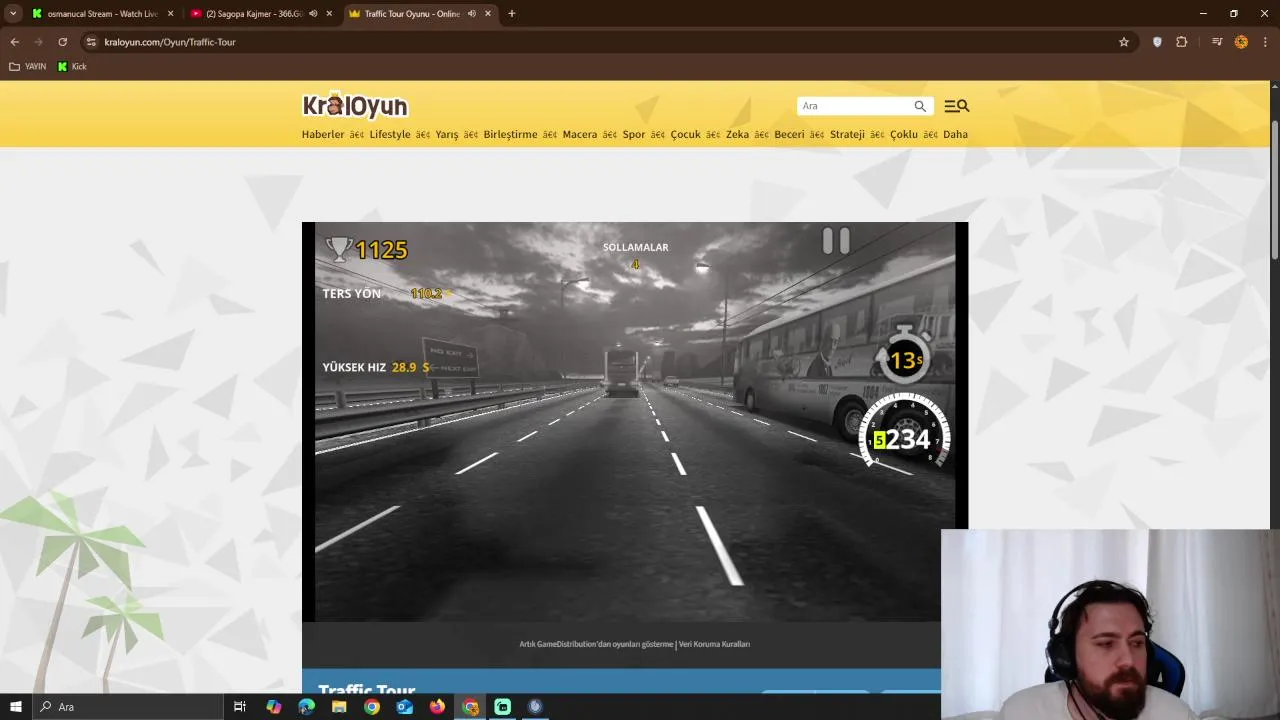Click the search magnifier icon in Ara box
The width and height of the screenshot is (1280, 720).
[x=920, y=106]
